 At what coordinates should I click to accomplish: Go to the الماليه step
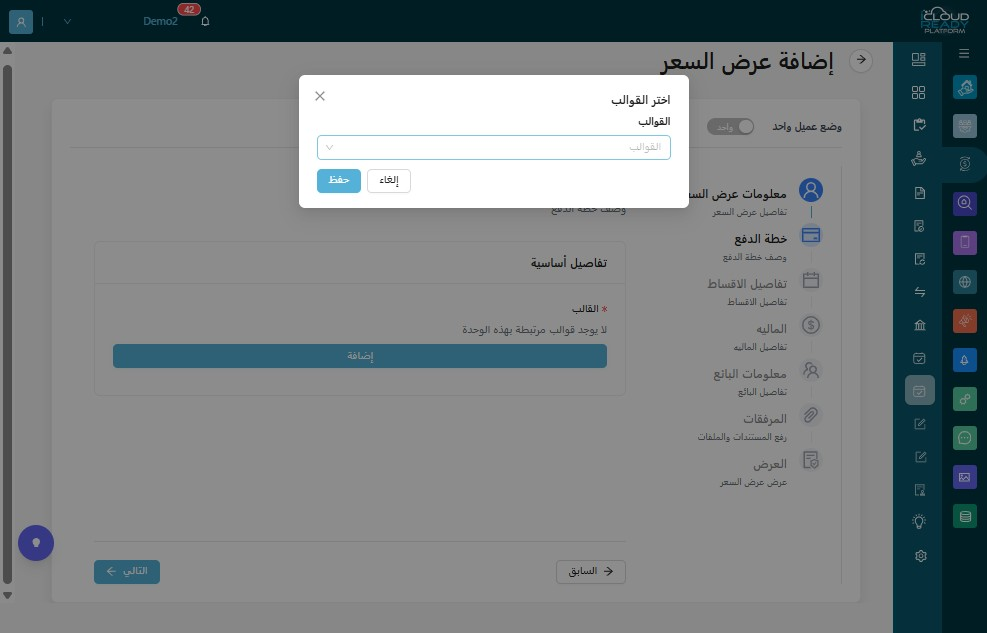pyautogui.click(x=771, y=329)
